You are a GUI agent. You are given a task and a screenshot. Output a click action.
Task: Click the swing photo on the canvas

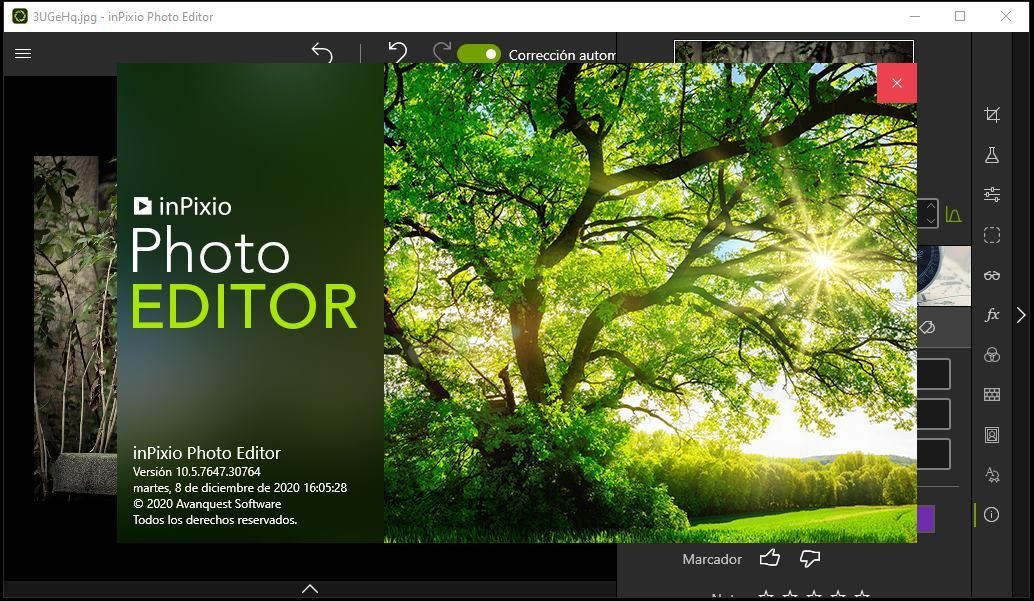click(75, 327)
